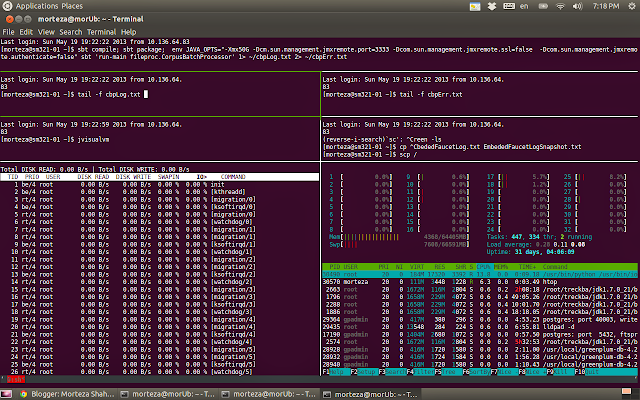
Task: Open the sound volume indicator
Action: [578, 6]
